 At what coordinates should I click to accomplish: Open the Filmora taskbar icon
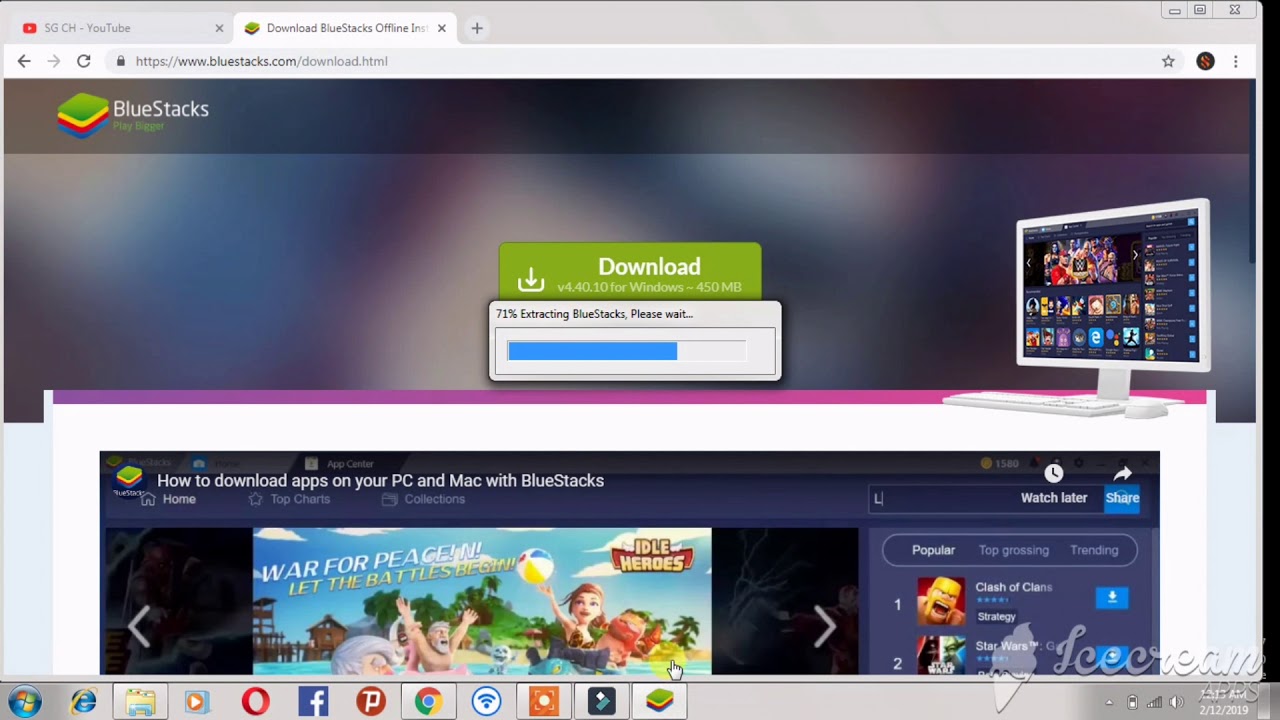601,702
